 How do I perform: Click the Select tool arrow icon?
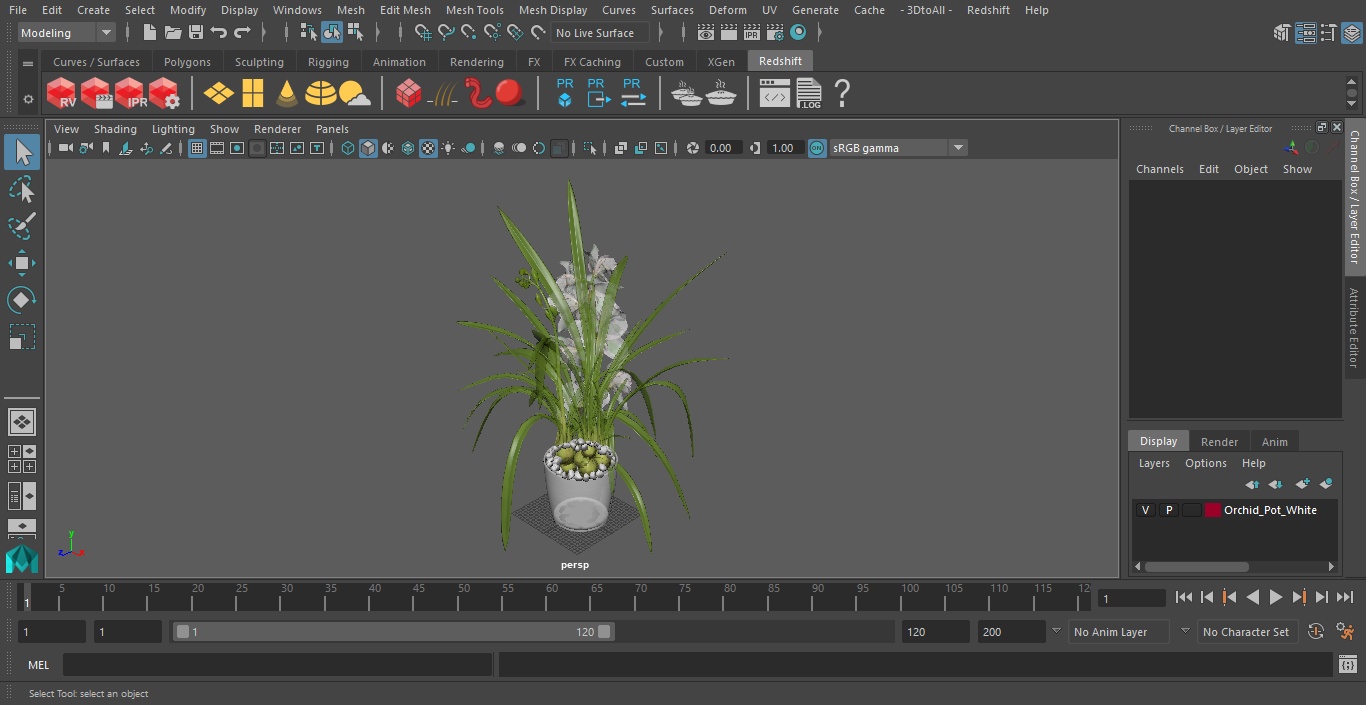[21, 153]
